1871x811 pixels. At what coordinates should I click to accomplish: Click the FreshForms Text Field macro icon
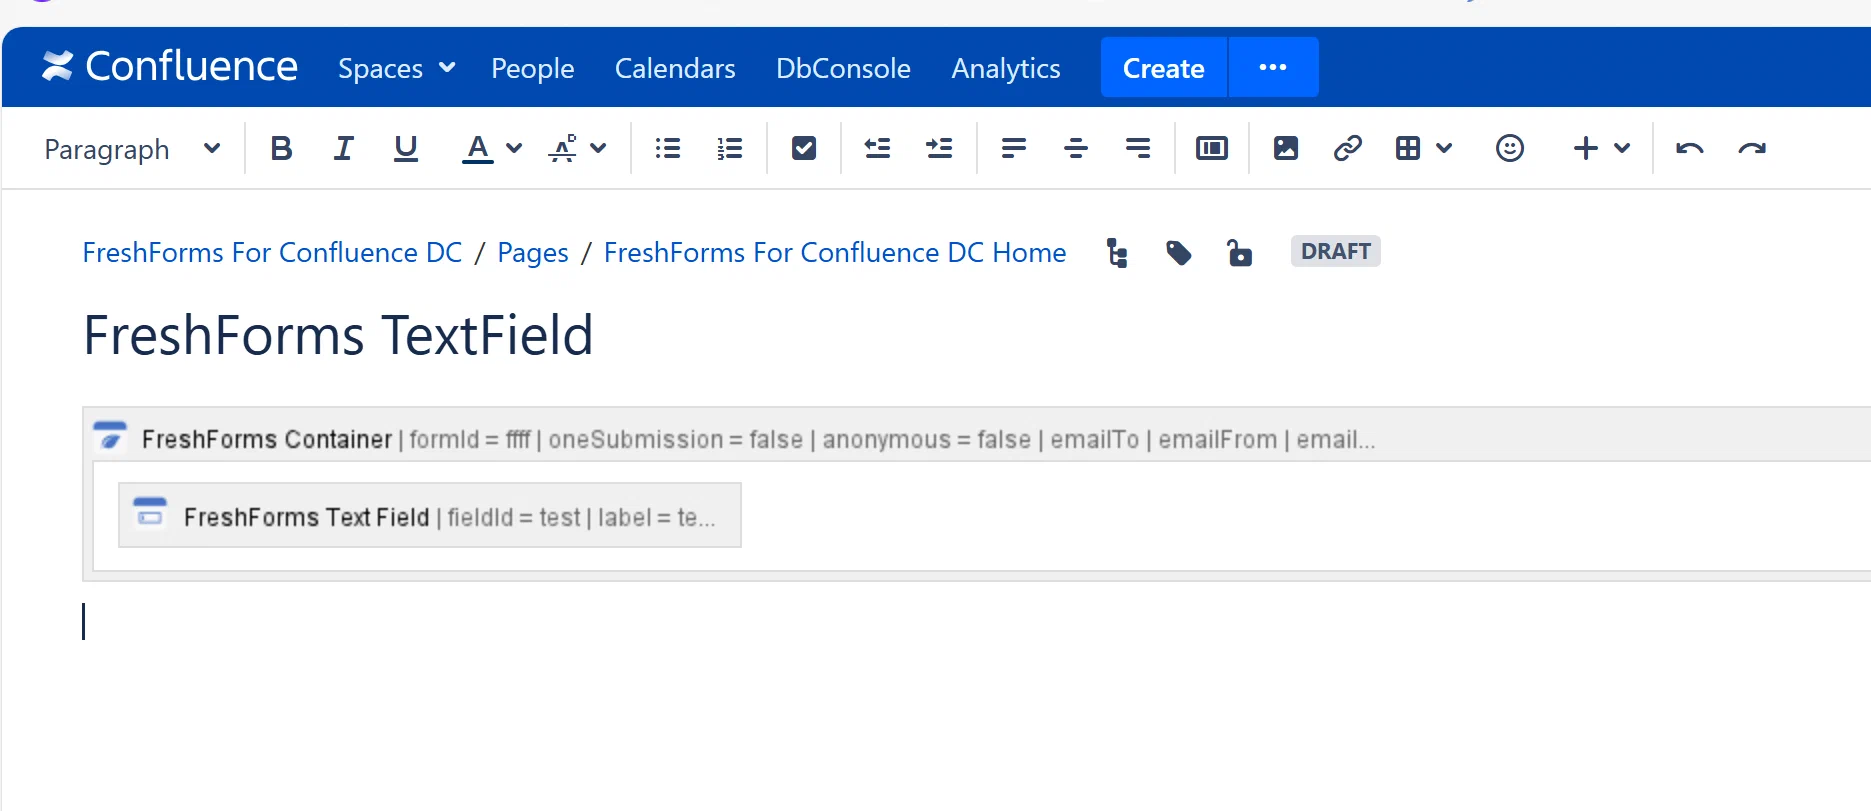[x=150, y=511]
